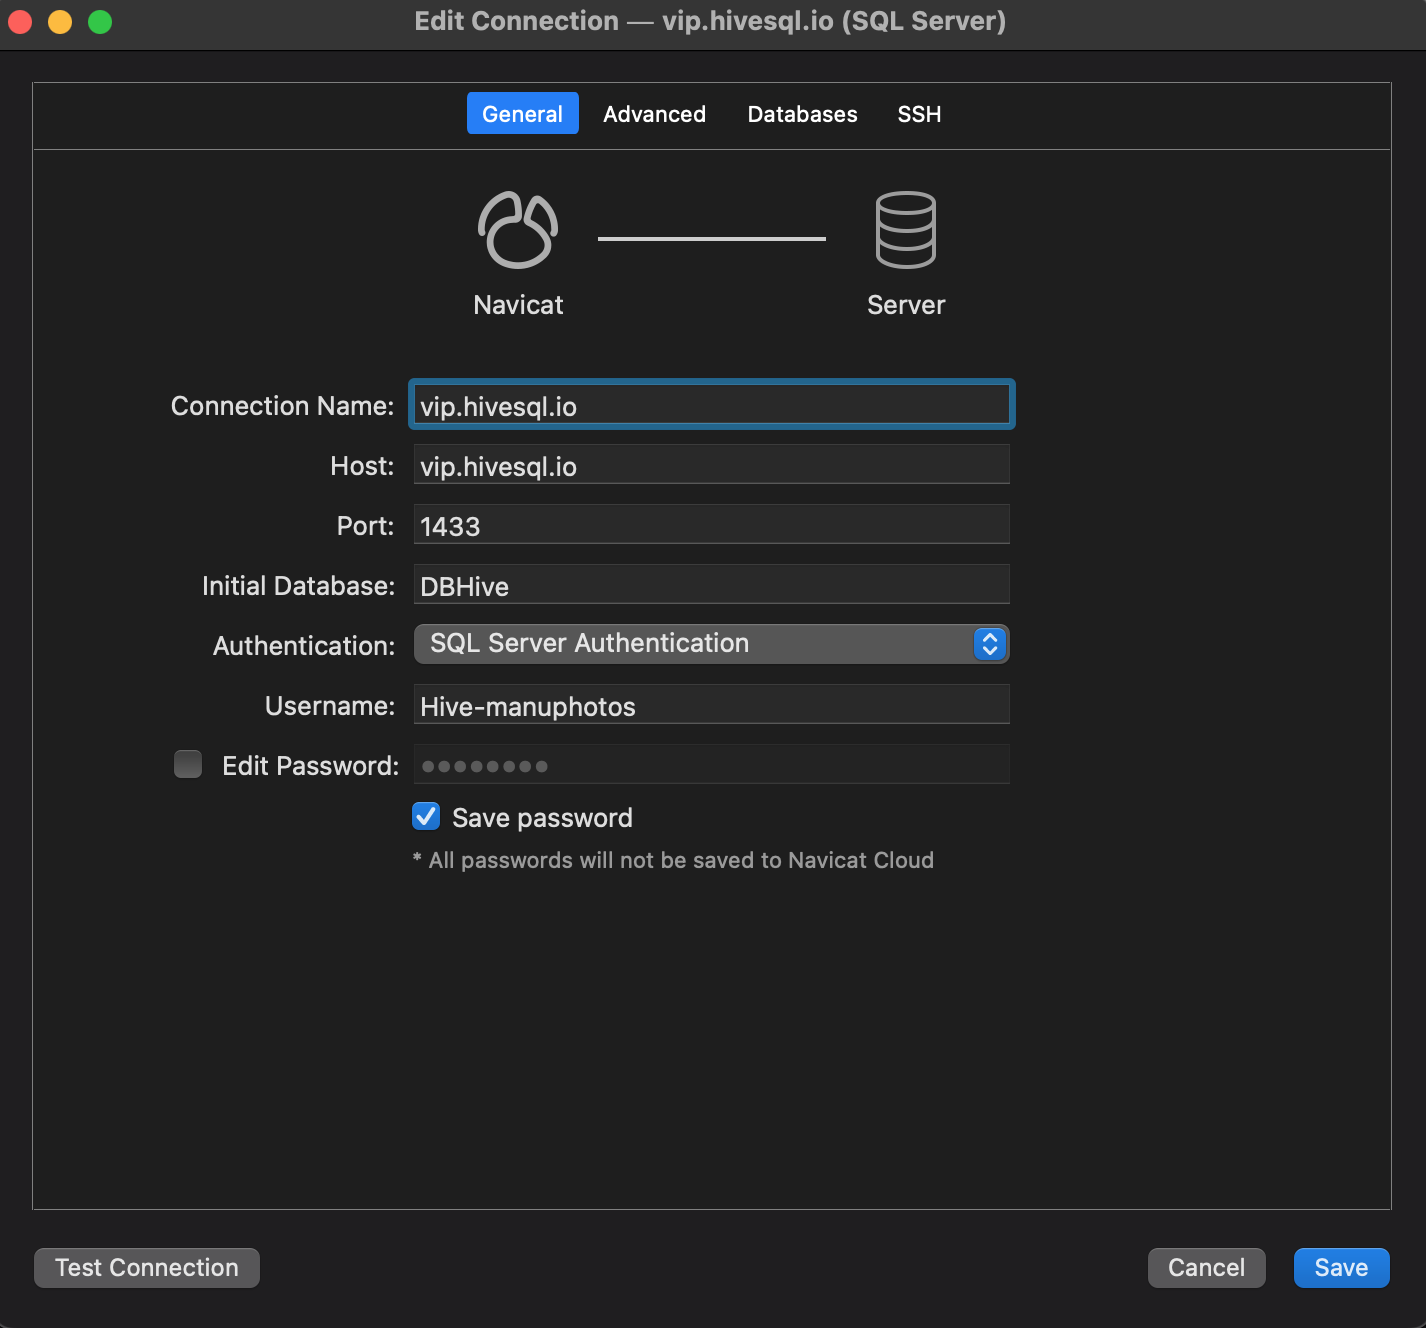
Task: Click the Test Connection button
Action: (x=147, y=1268)
